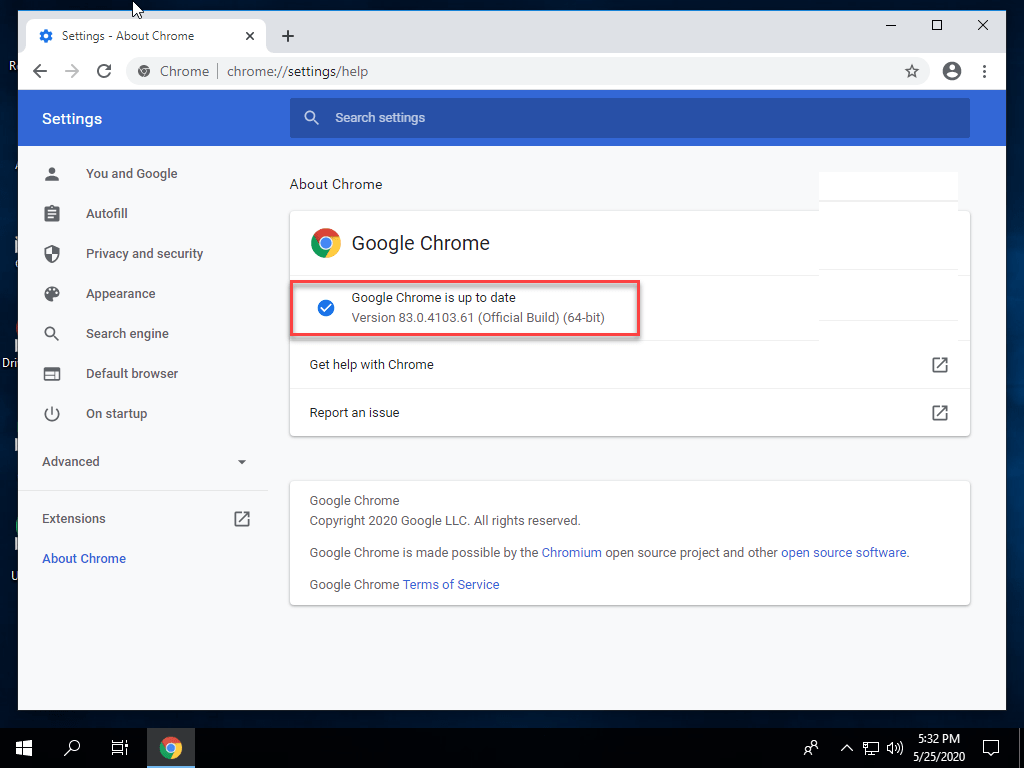Screen dimensions: 1024x768
Task: Reload the page with the refresh icon
Action: (104, 71)
